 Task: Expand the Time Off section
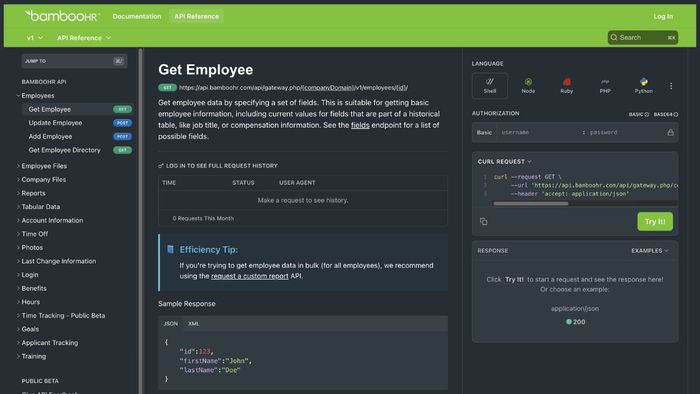(18, 234)
